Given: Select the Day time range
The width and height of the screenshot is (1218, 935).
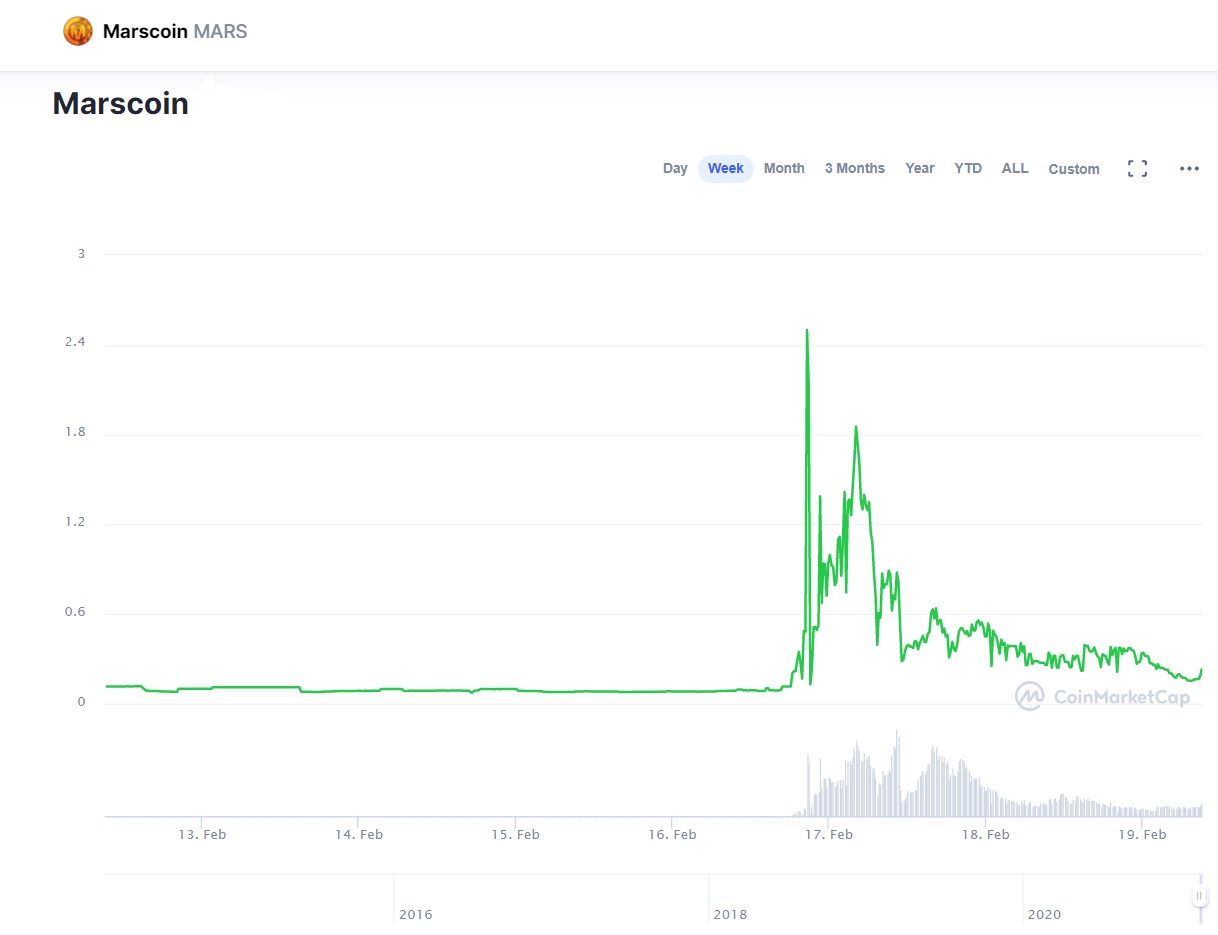Looking at the screenshot, I should [x=675, y=168].
